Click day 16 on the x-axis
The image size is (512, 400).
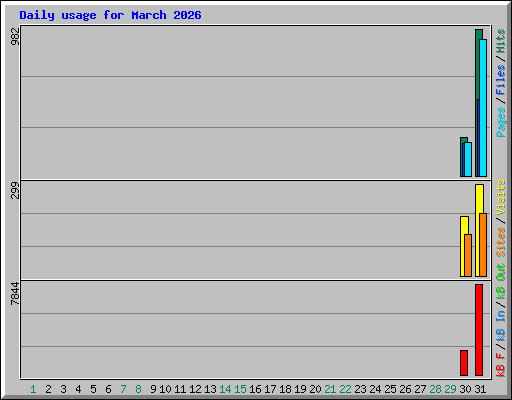pos(255,389)
